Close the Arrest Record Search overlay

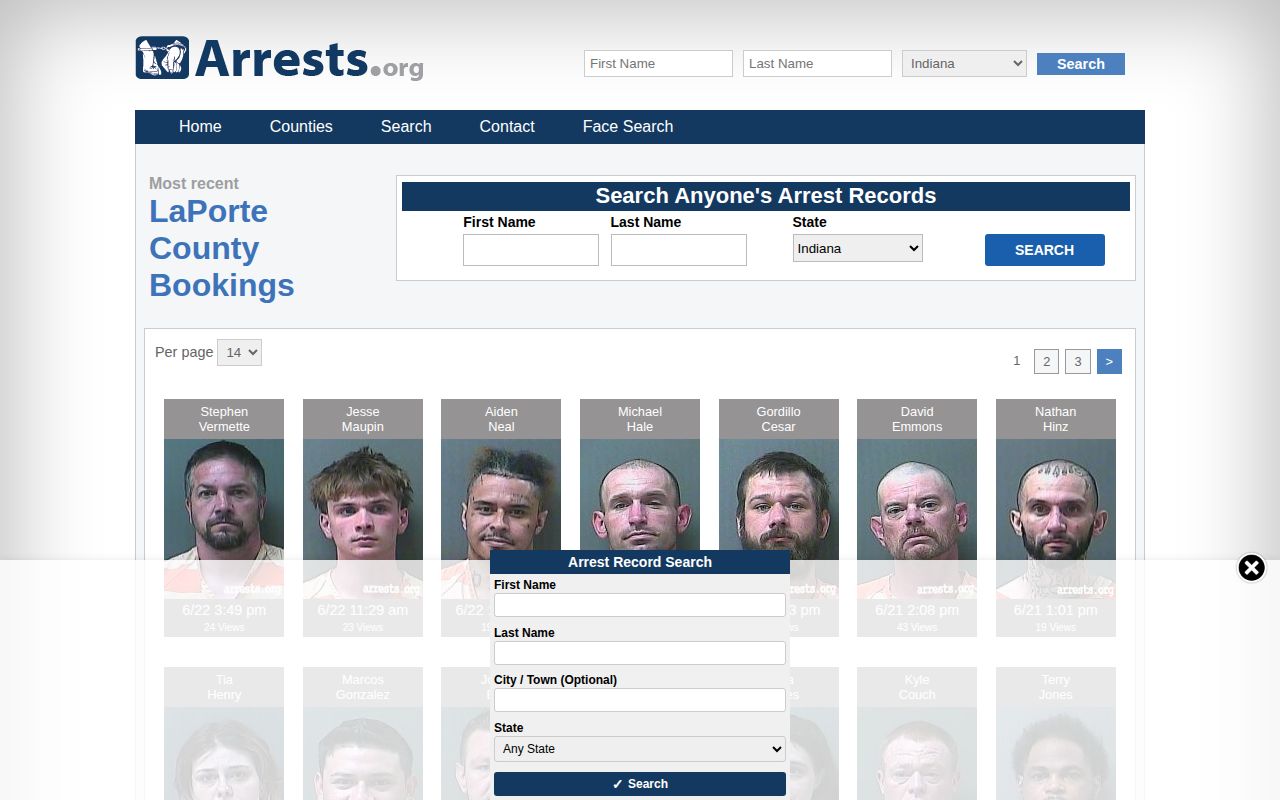[x=1251, y=568]
